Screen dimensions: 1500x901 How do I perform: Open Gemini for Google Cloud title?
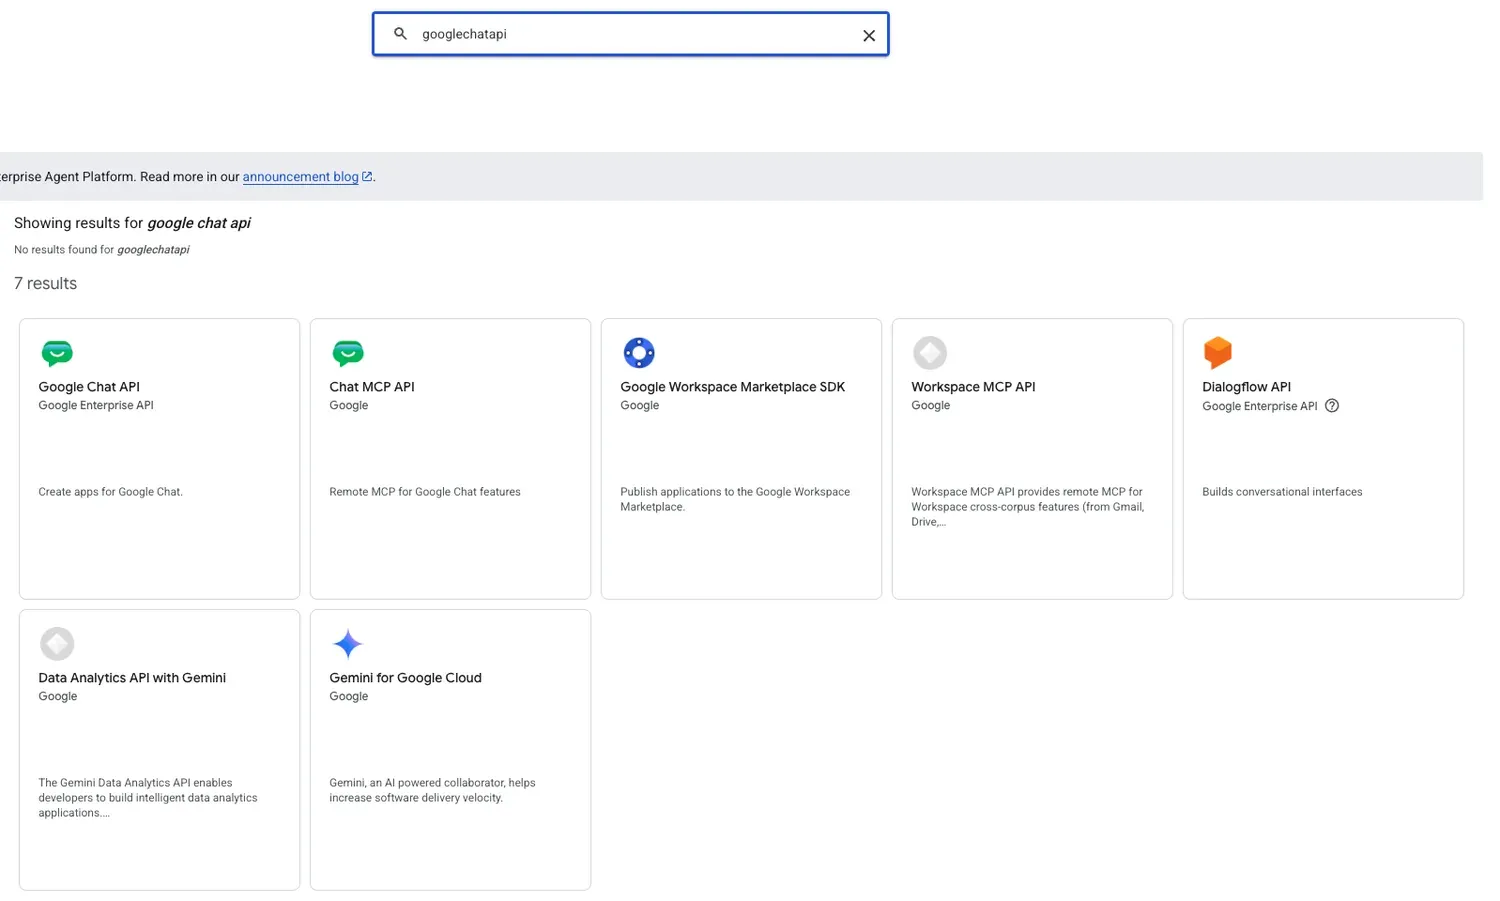[x=405, y=678]
